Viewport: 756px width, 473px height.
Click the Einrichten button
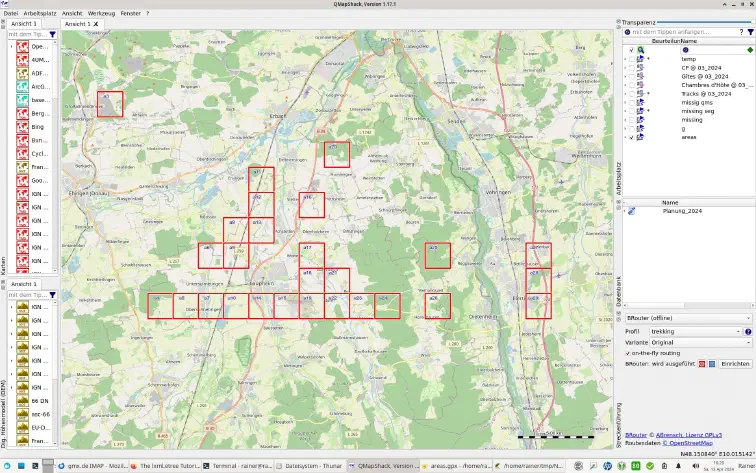click(735, 364)
